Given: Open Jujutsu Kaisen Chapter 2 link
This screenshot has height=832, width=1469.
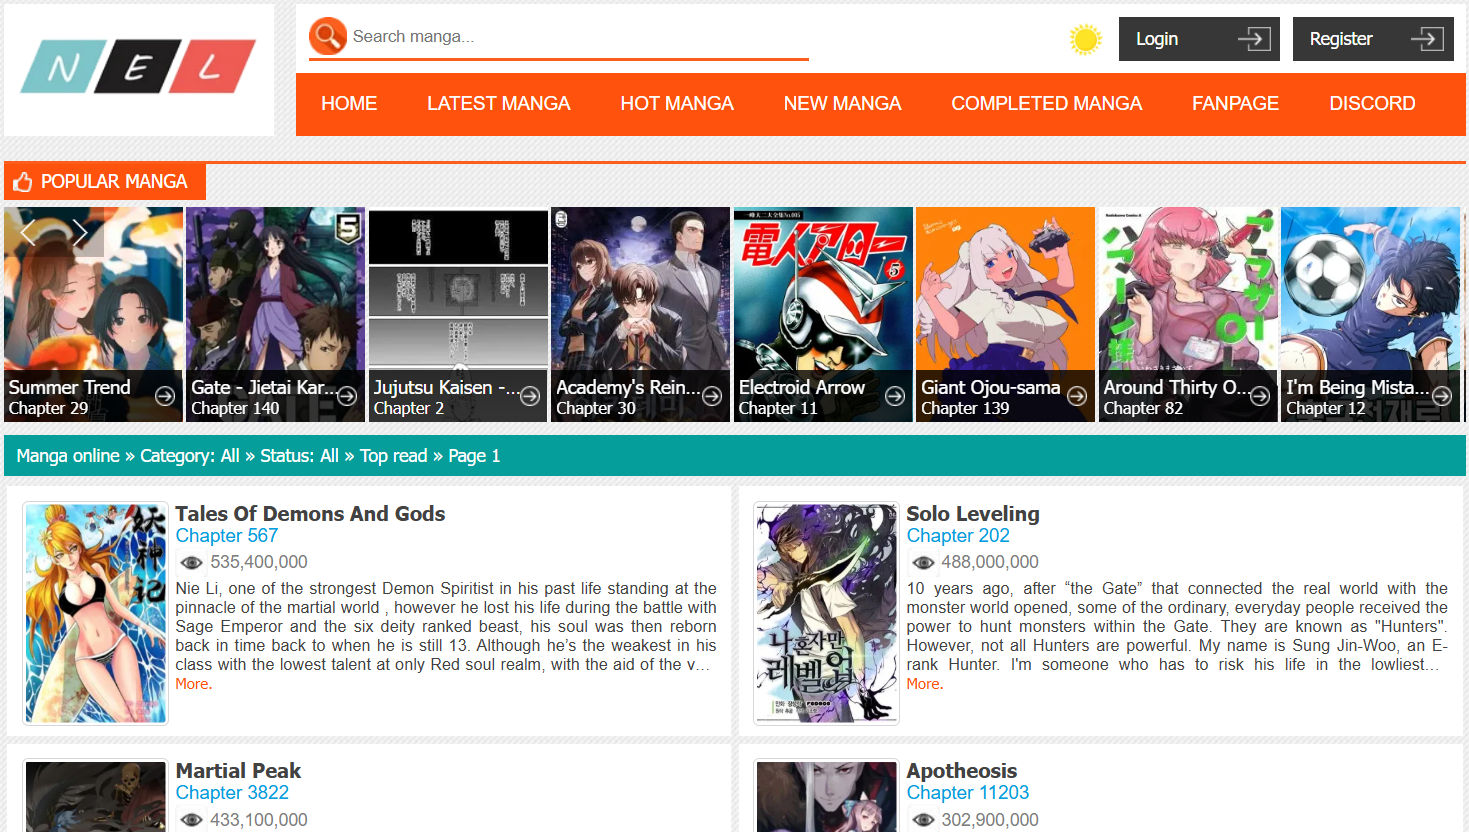Looking at the screenshot, I should [409, 409].
